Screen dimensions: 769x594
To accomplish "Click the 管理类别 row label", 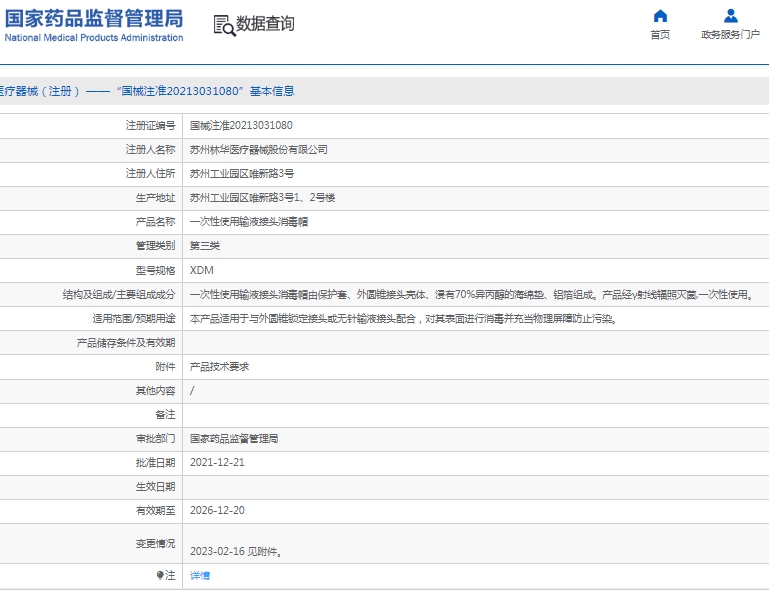I will click(155, 246).
